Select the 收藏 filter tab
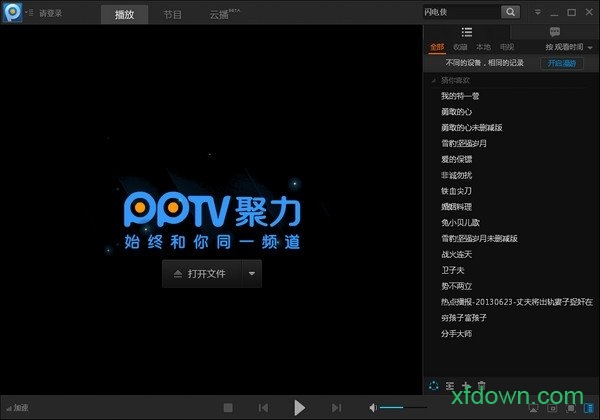 (460, 47)
